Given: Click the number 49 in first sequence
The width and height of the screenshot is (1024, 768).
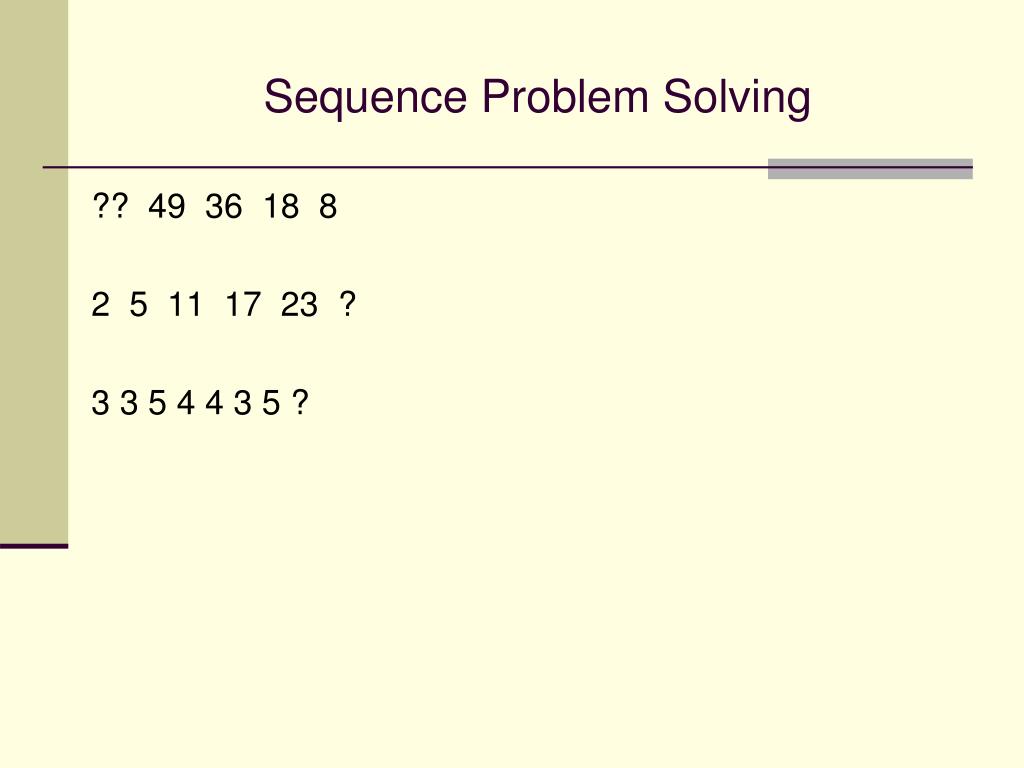Looking at the screenshot, I should 167,206.
